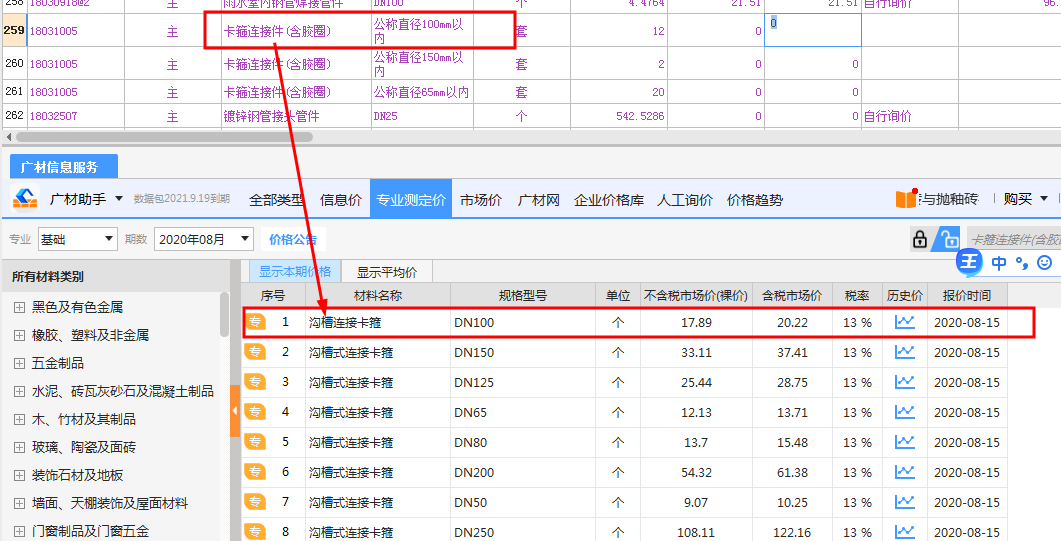The width and height of the screenshot is (1061, 541).
Task: Open the orange book icon with red dot
Action: click(x=906, y=199)
